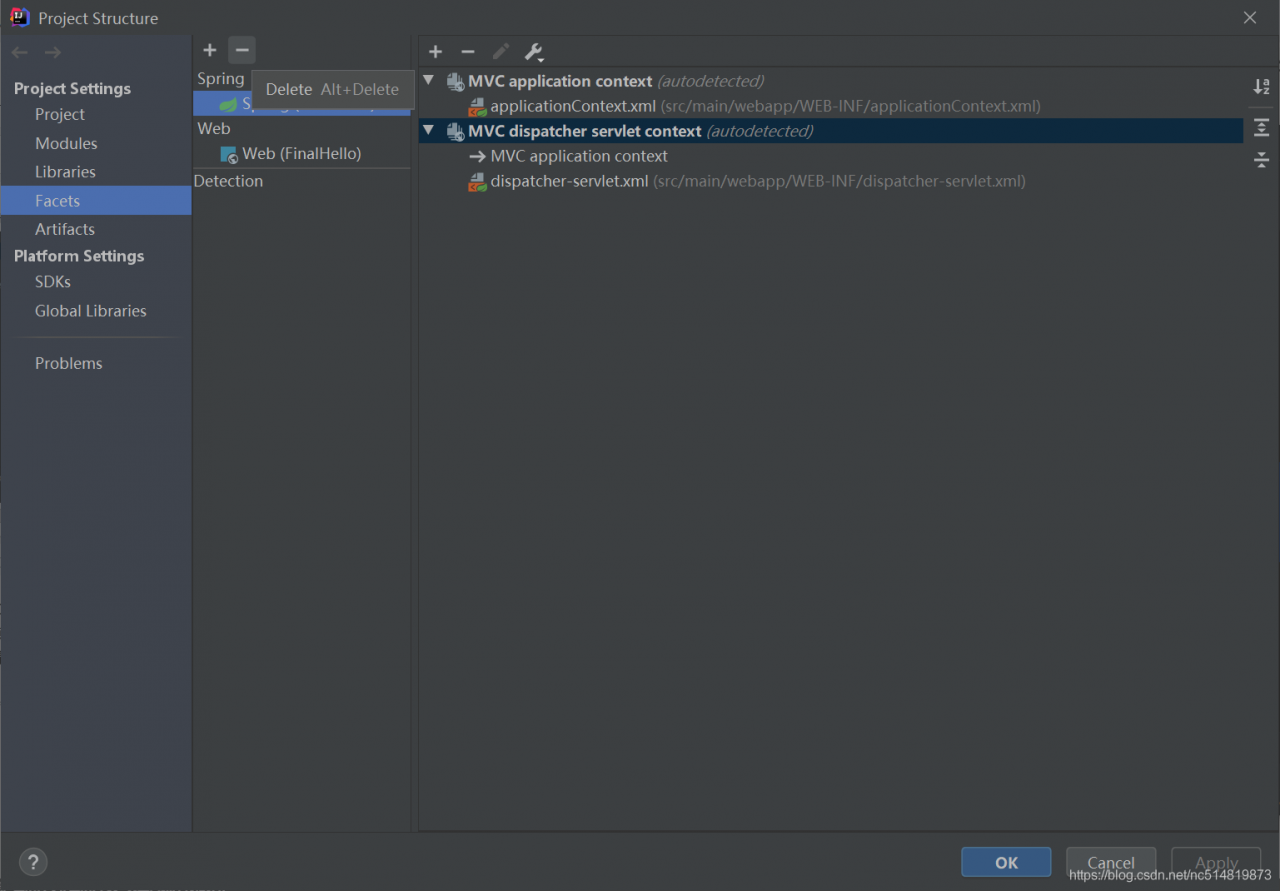Open the SDKs platform settings
This screenshot has height=891, width=1280.
tap(53, 282)
